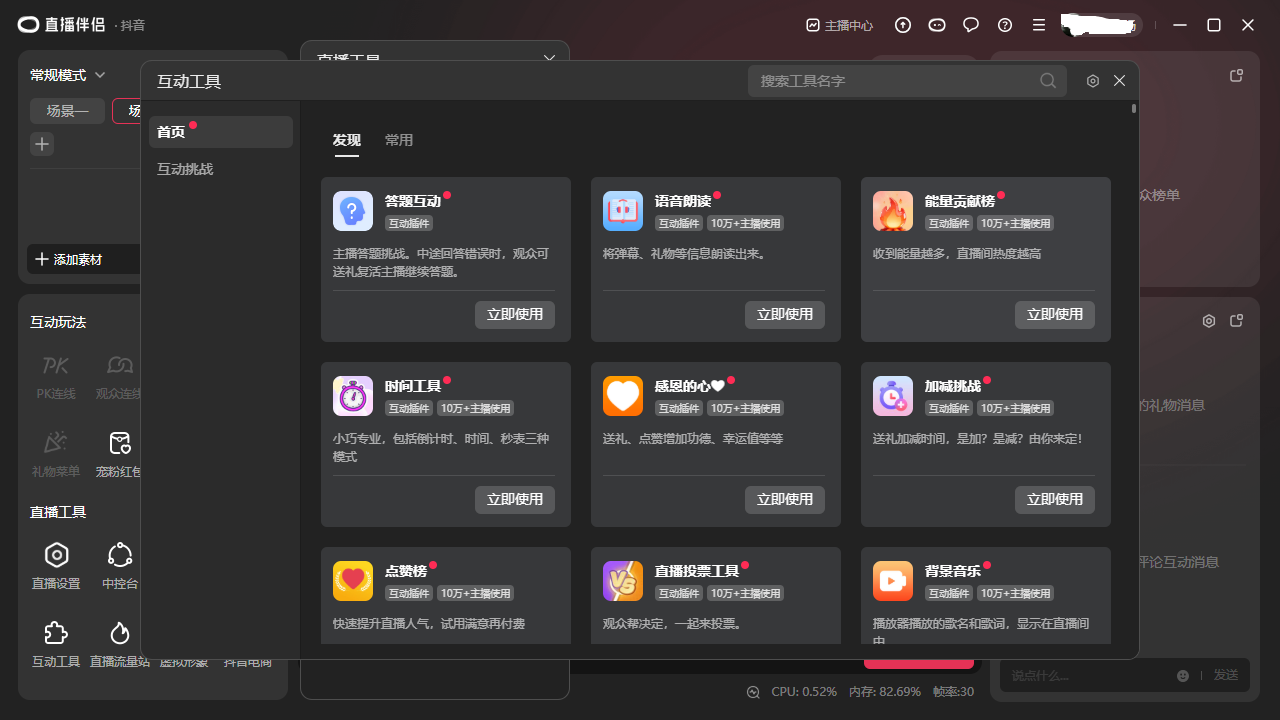The image size is (1280, 720).
Task: Click the 能量贡献榜 fire icon
Action: coord(893,211)
